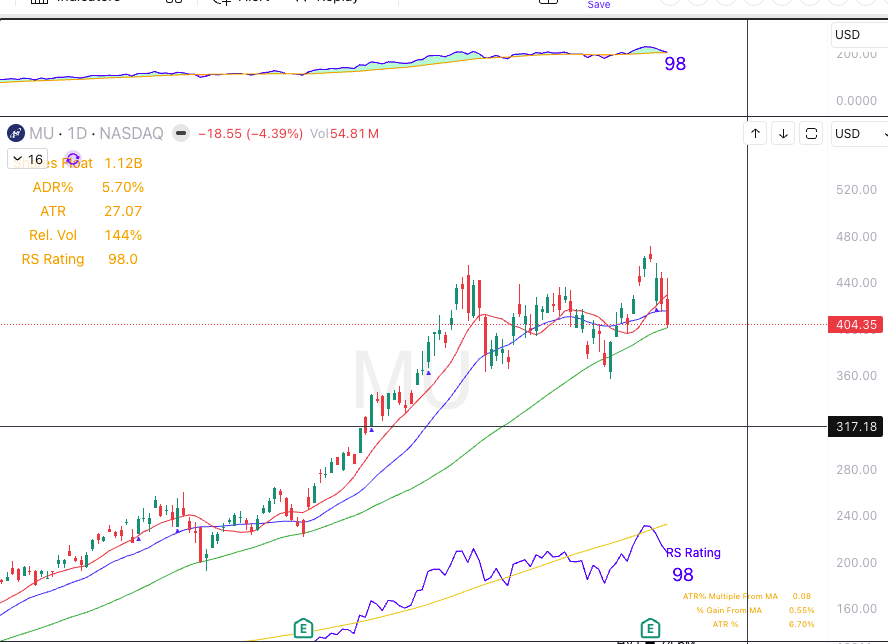
Task: Maximize the MU chart pane
Action: point(811,133)
